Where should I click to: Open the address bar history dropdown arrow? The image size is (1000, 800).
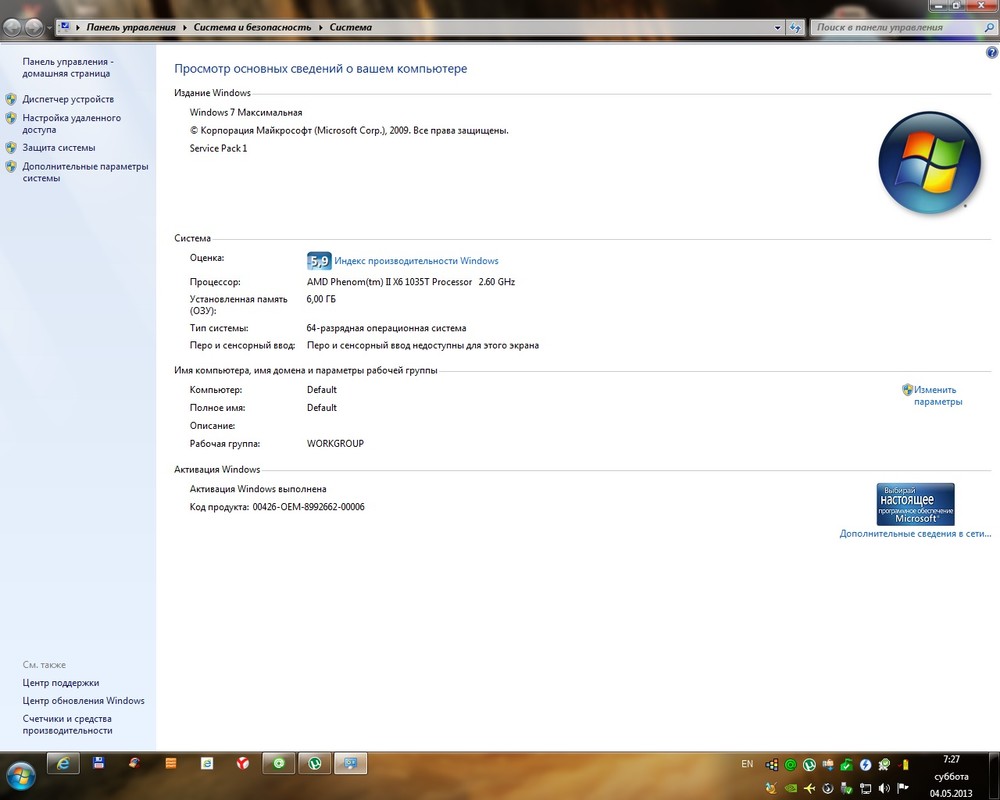point(777,27)
